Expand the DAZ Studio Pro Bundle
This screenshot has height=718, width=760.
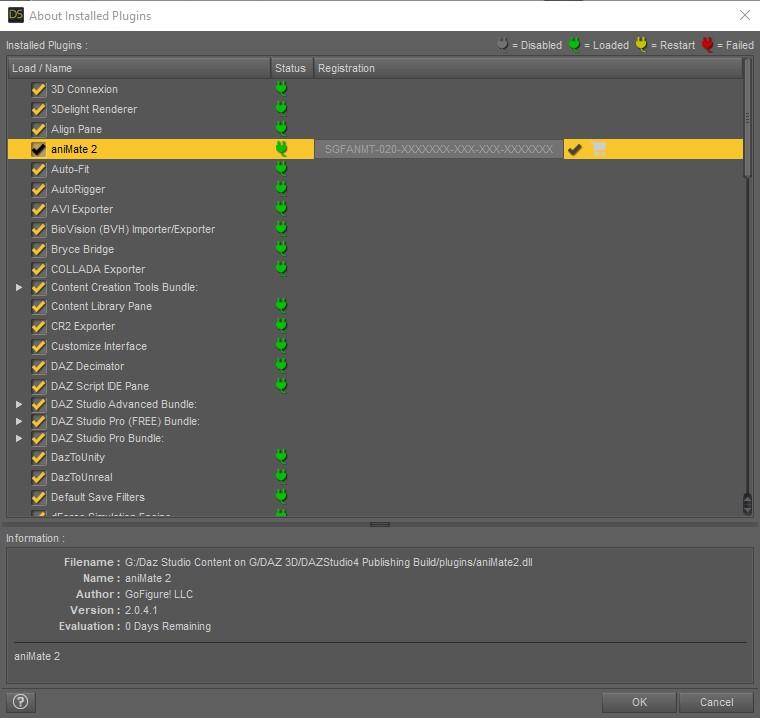click(x=19, y=438)
